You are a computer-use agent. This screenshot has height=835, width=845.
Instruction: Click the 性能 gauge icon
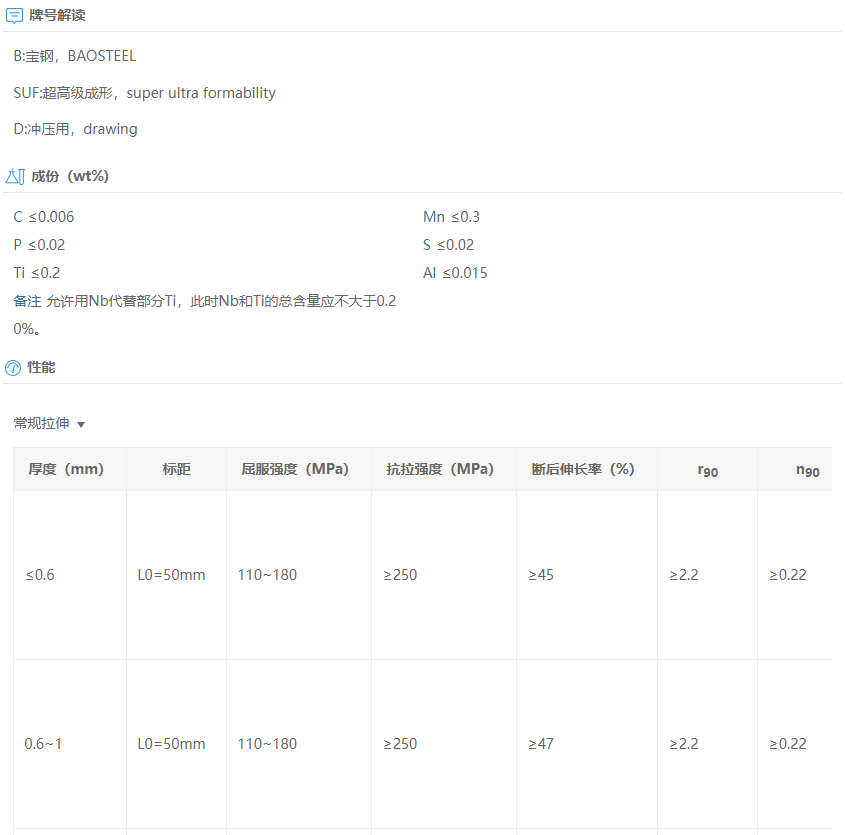click(13, 368)
